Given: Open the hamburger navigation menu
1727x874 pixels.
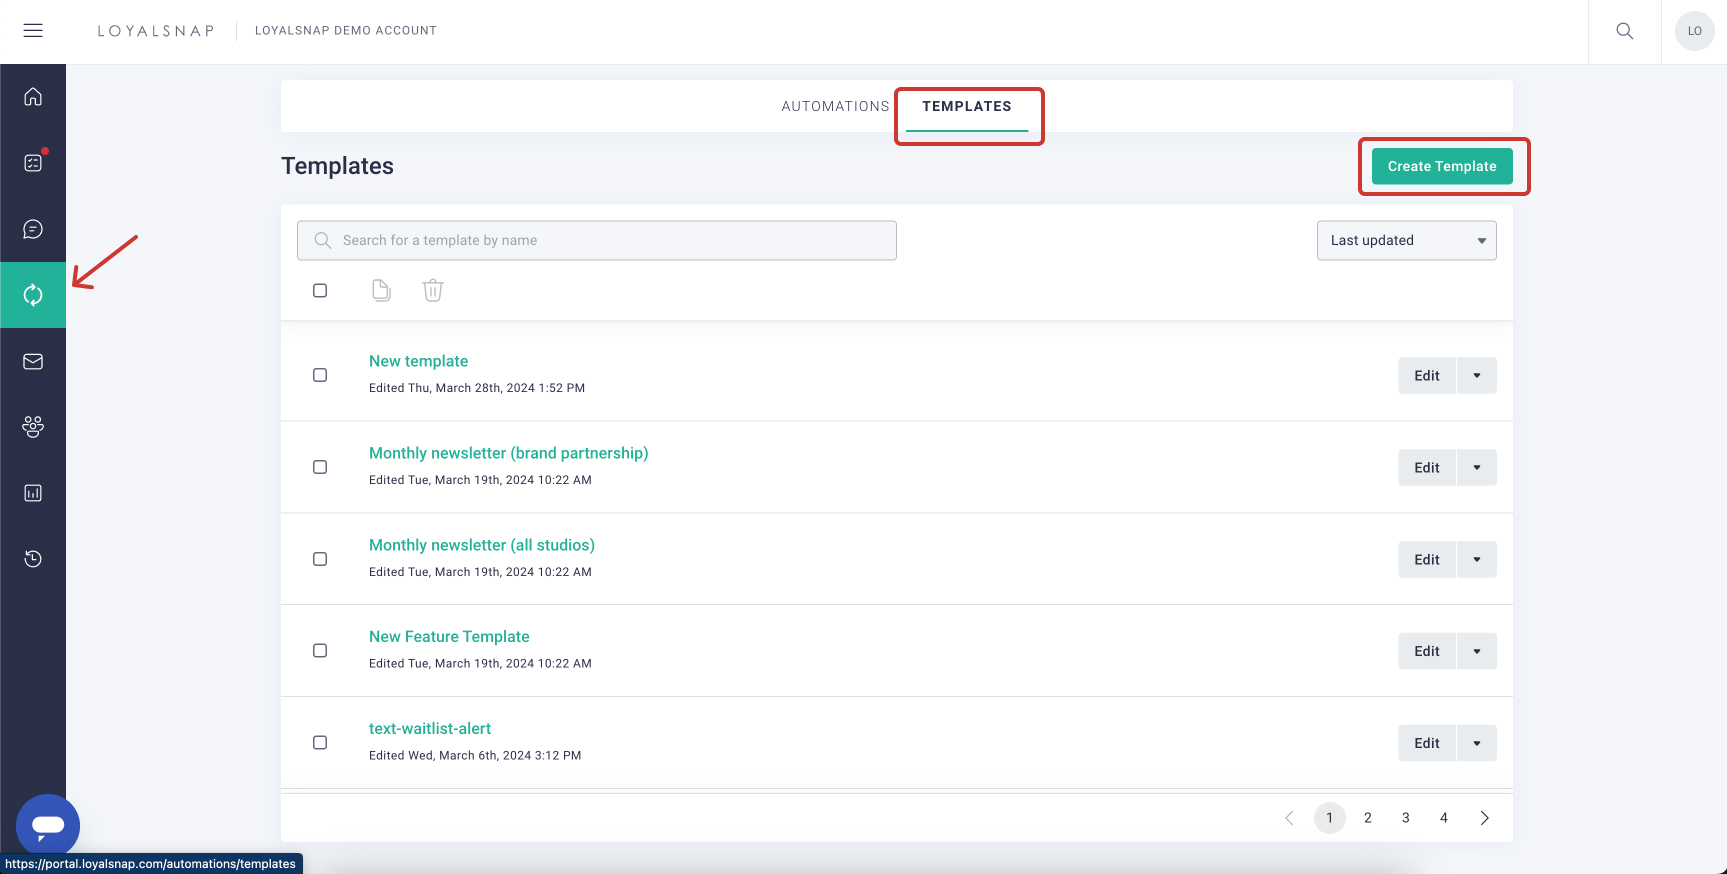Looking at the screenshot, I should click(x=33, y=31).
